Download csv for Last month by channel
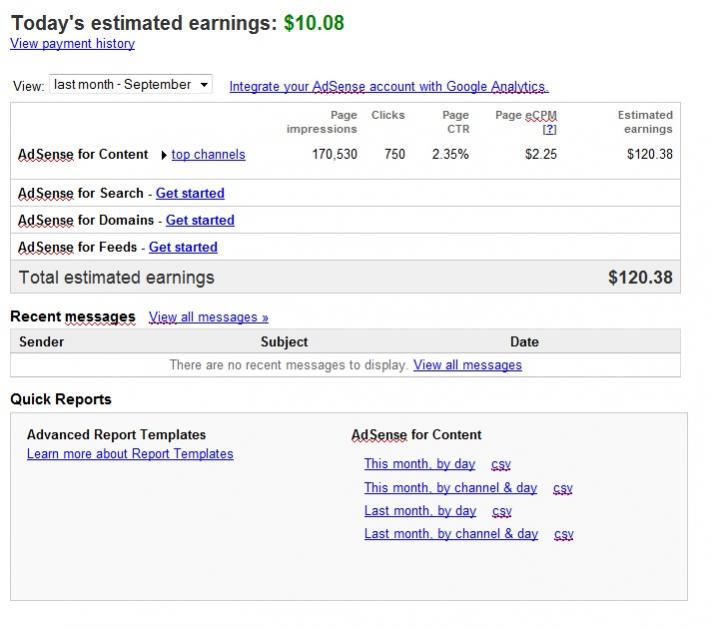 pos(563,535)
